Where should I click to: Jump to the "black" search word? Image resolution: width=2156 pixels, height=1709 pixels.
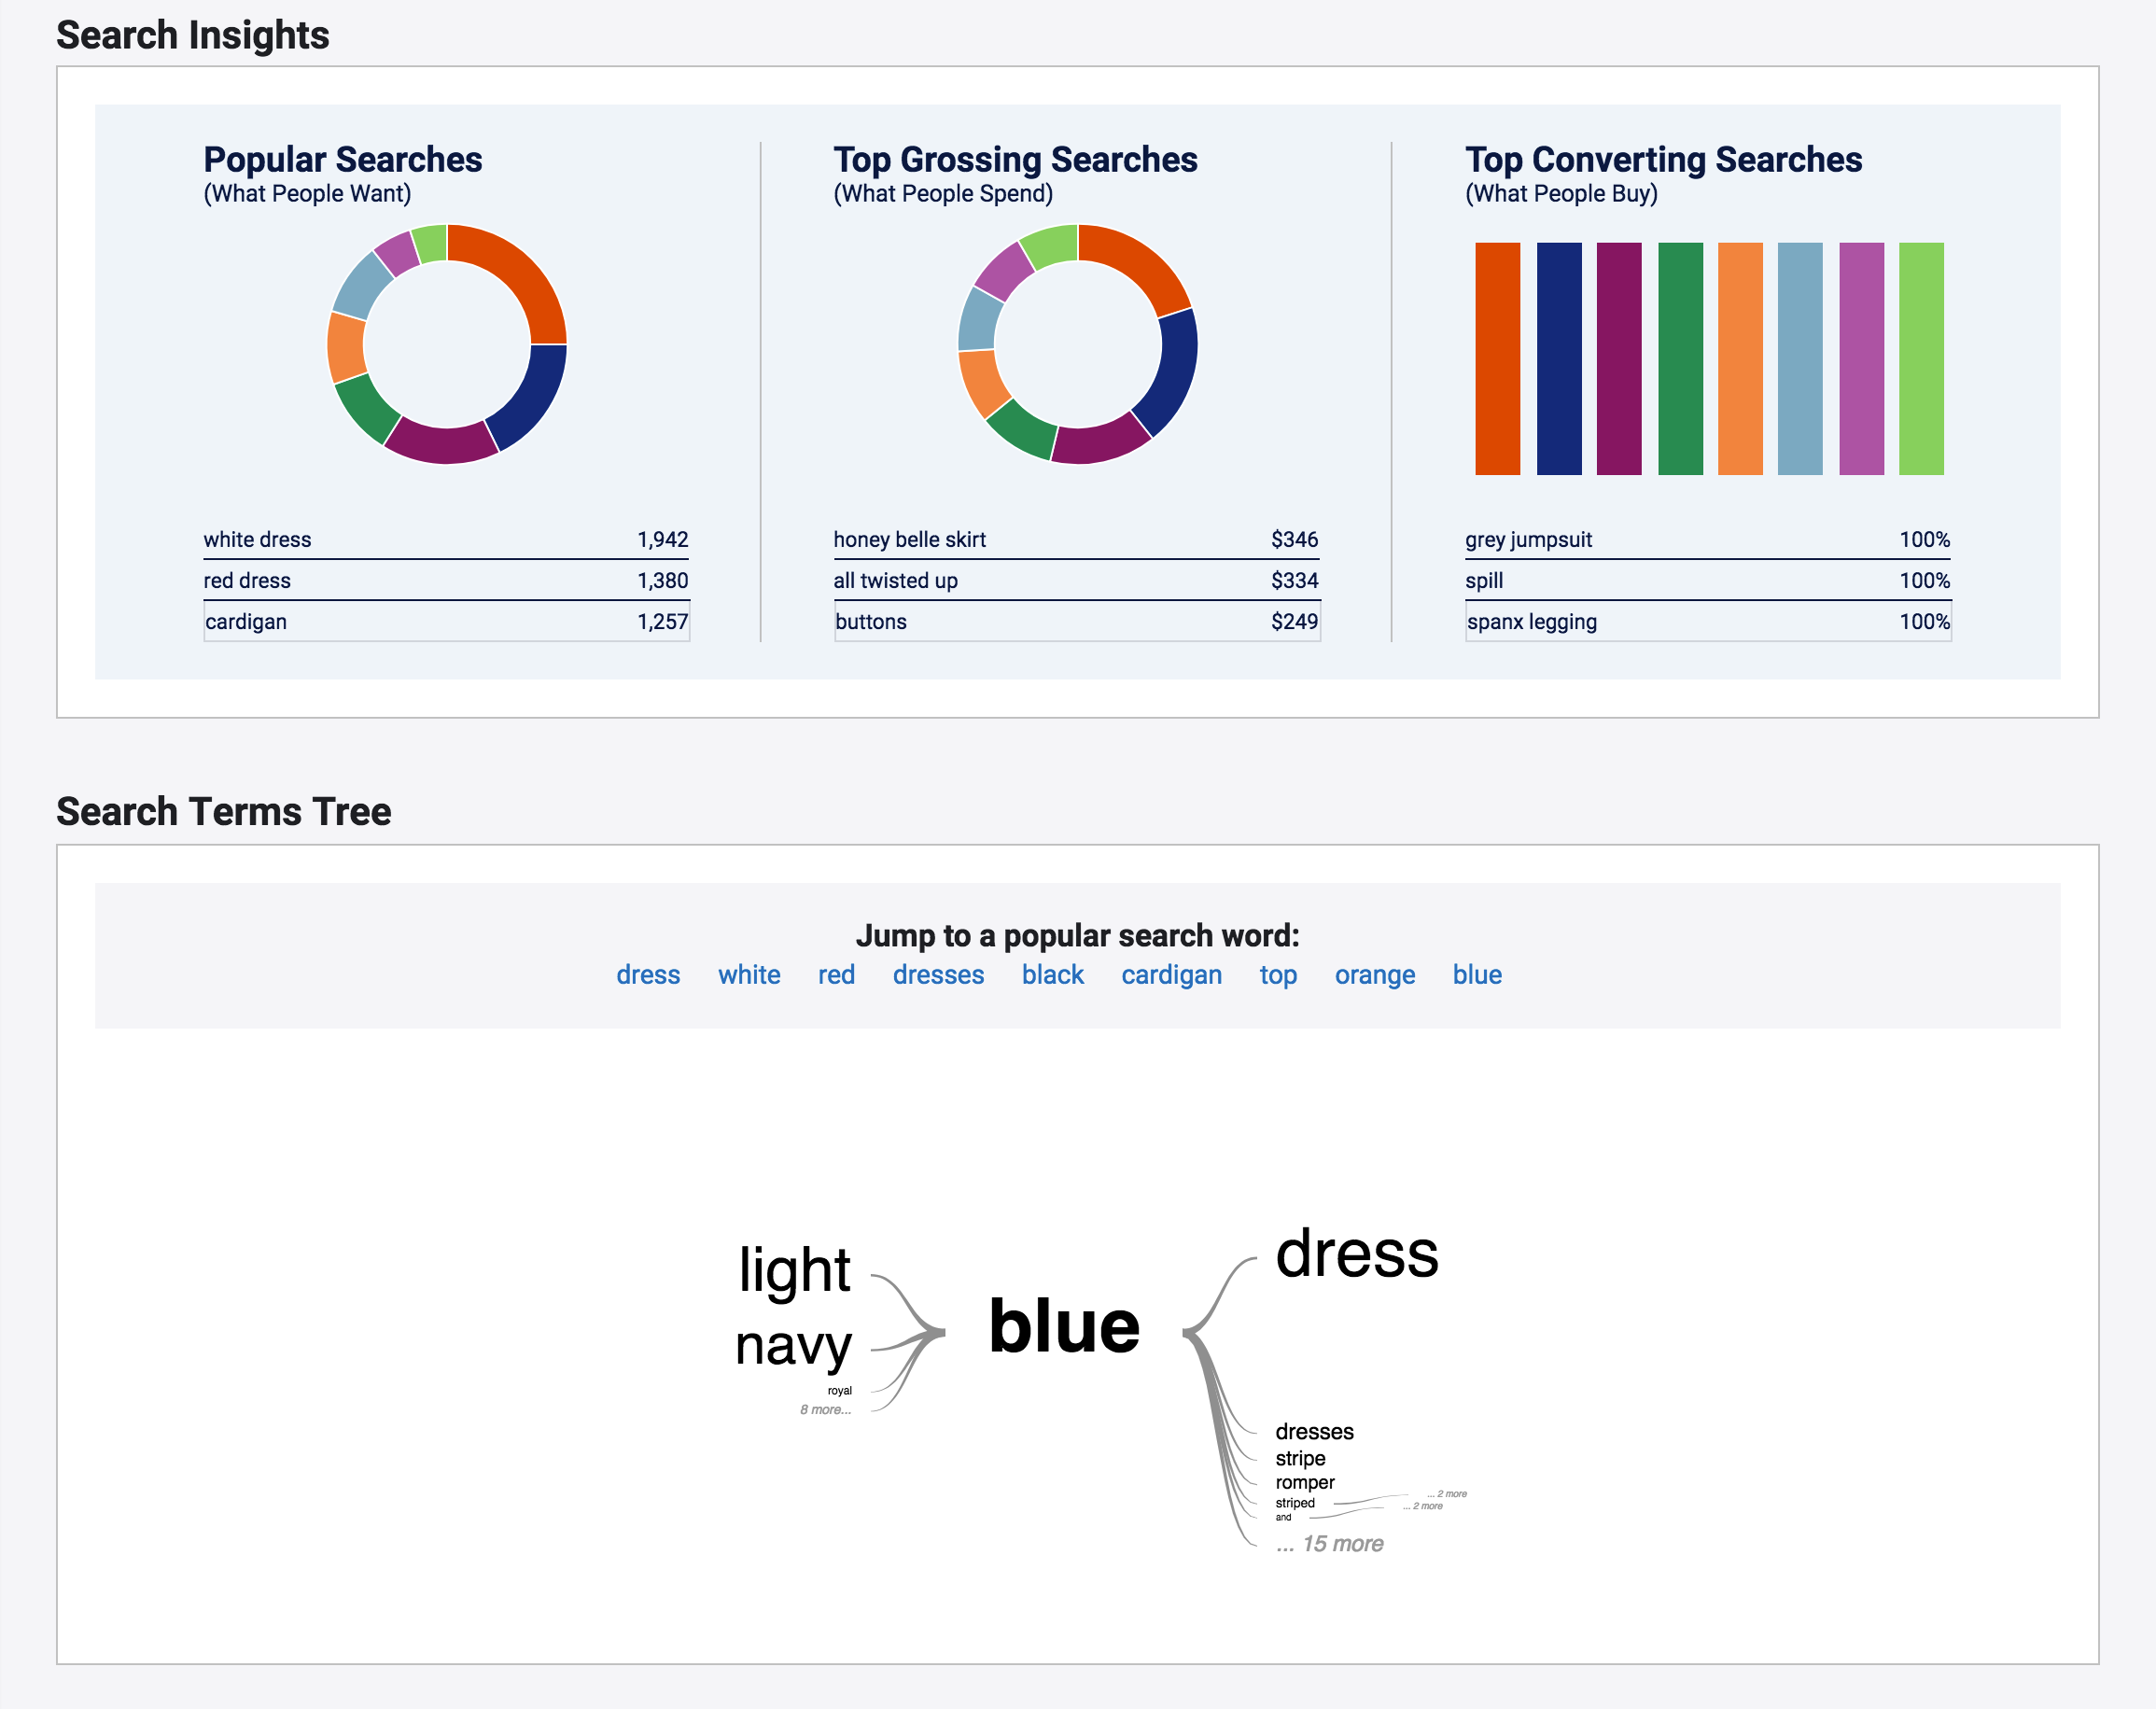(1053, 975)
